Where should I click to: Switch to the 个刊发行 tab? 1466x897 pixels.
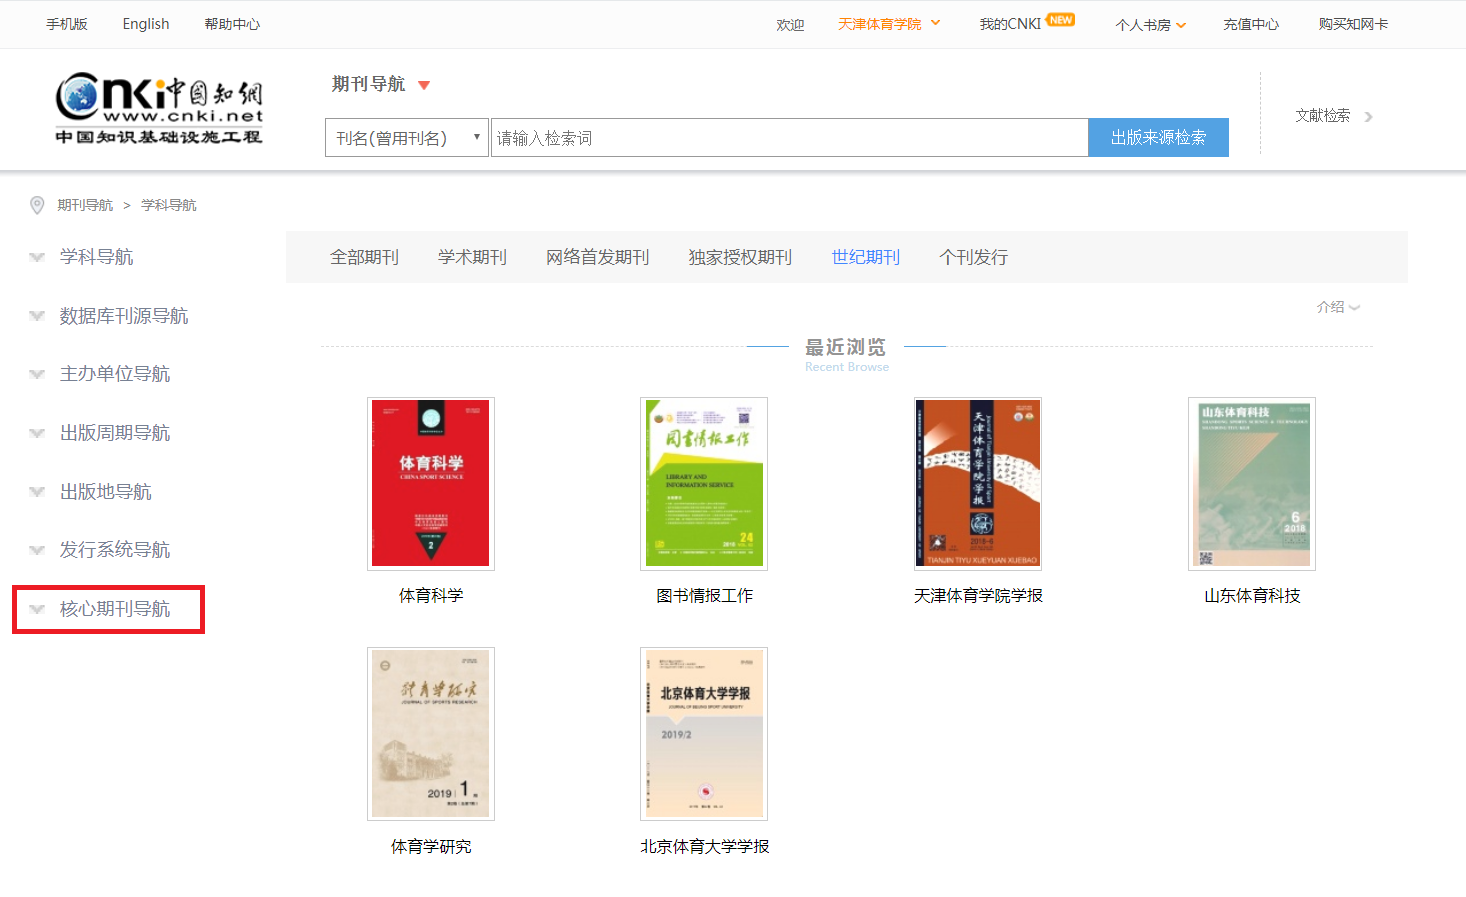point(974,258)
